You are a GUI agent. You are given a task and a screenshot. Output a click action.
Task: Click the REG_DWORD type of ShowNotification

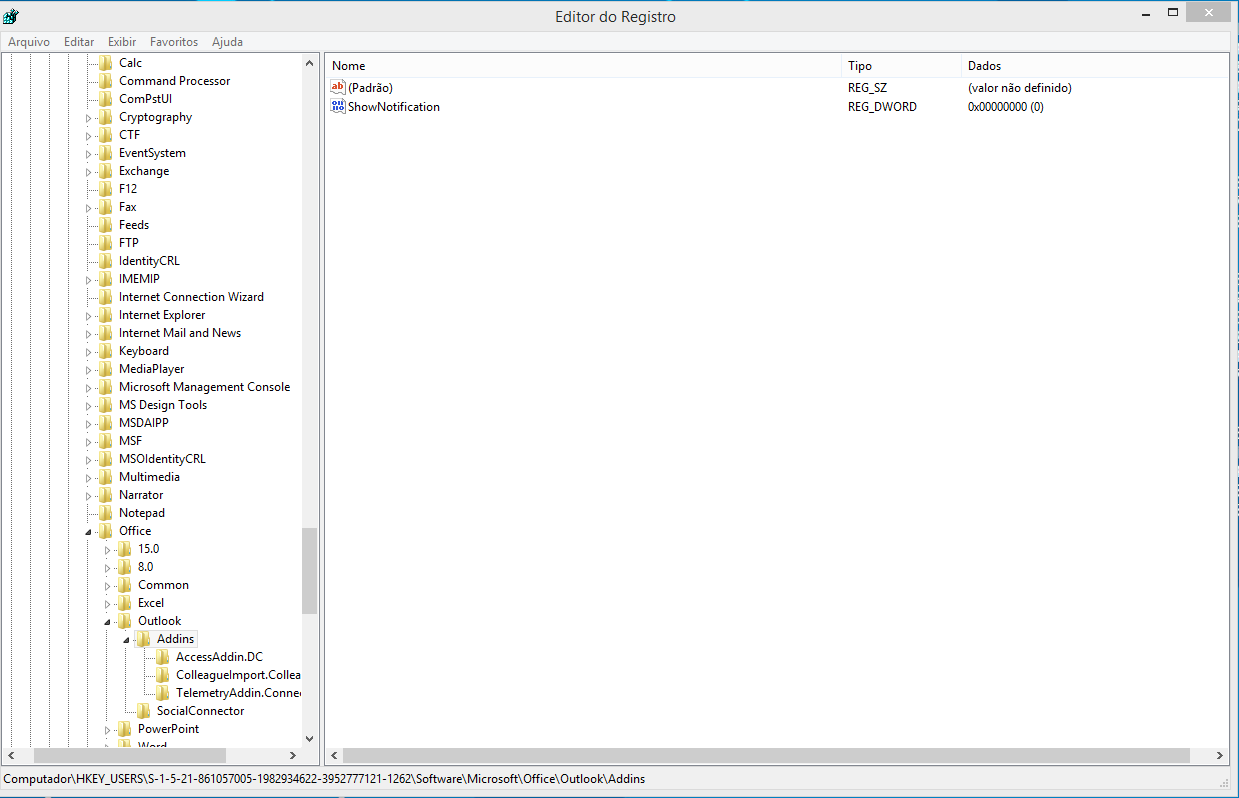click(882, 107)
